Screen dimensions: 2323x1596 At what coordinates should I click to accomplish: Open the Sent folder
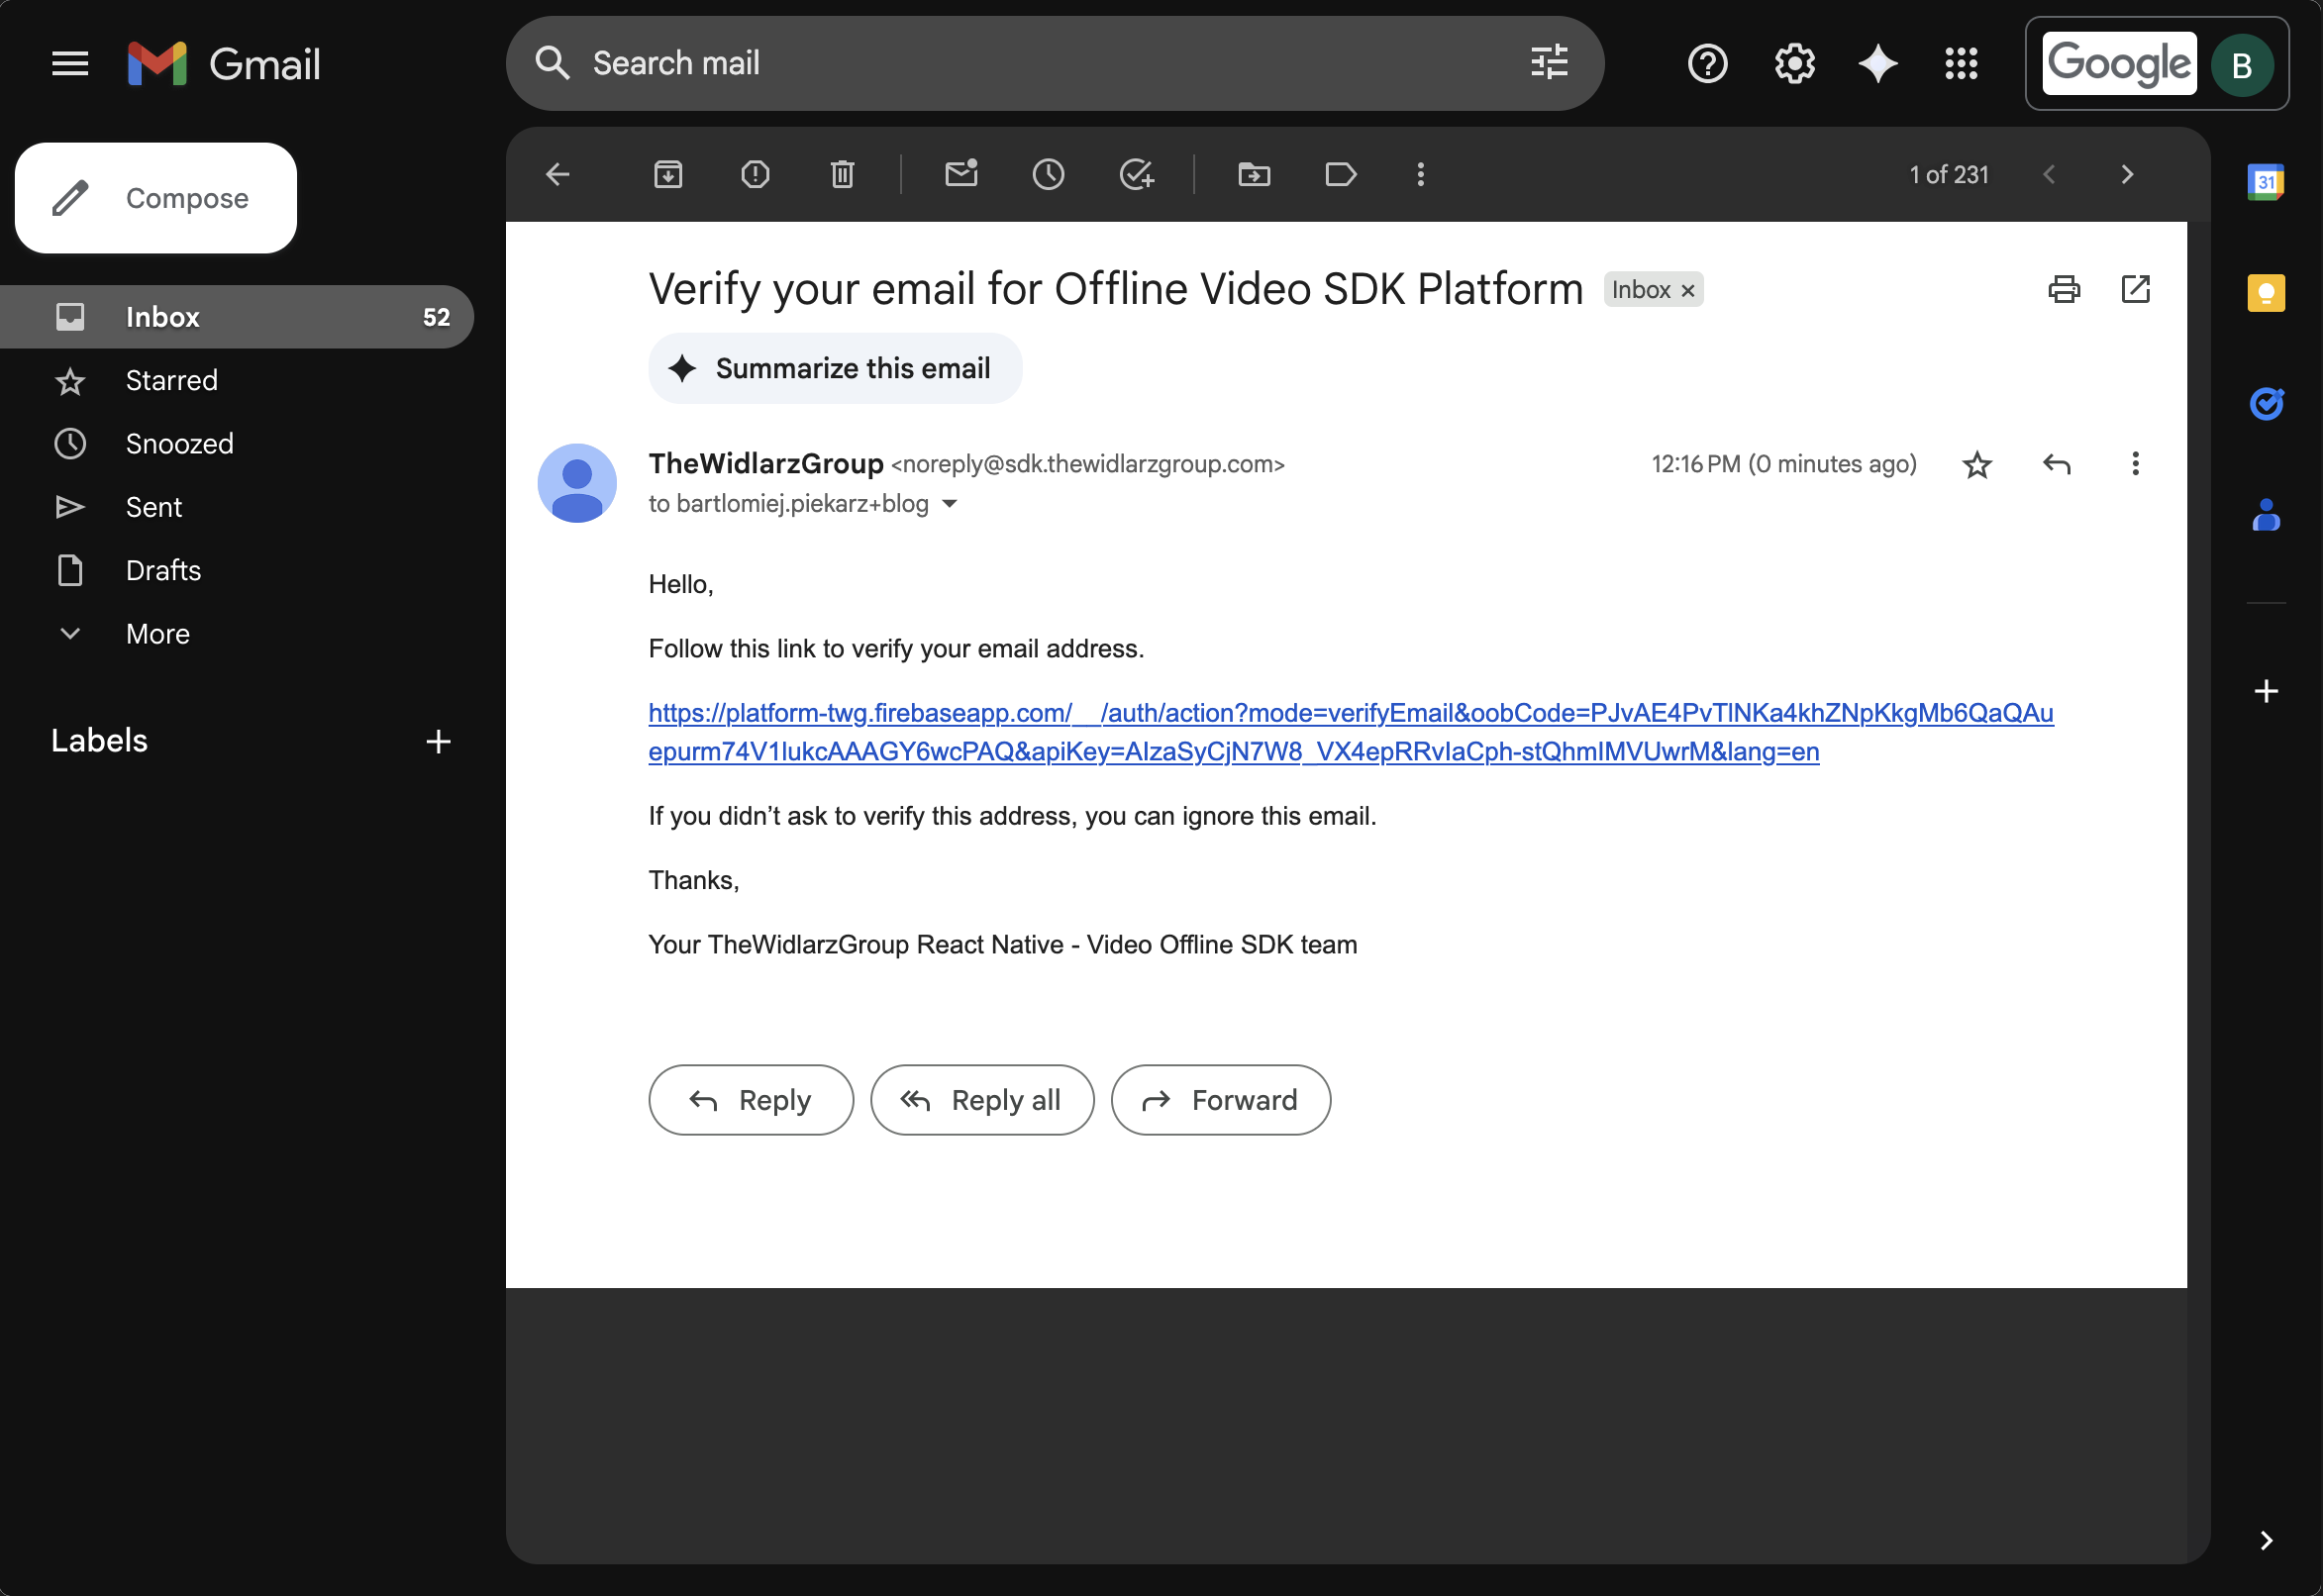pyautogui.click(x=237, y=507)
